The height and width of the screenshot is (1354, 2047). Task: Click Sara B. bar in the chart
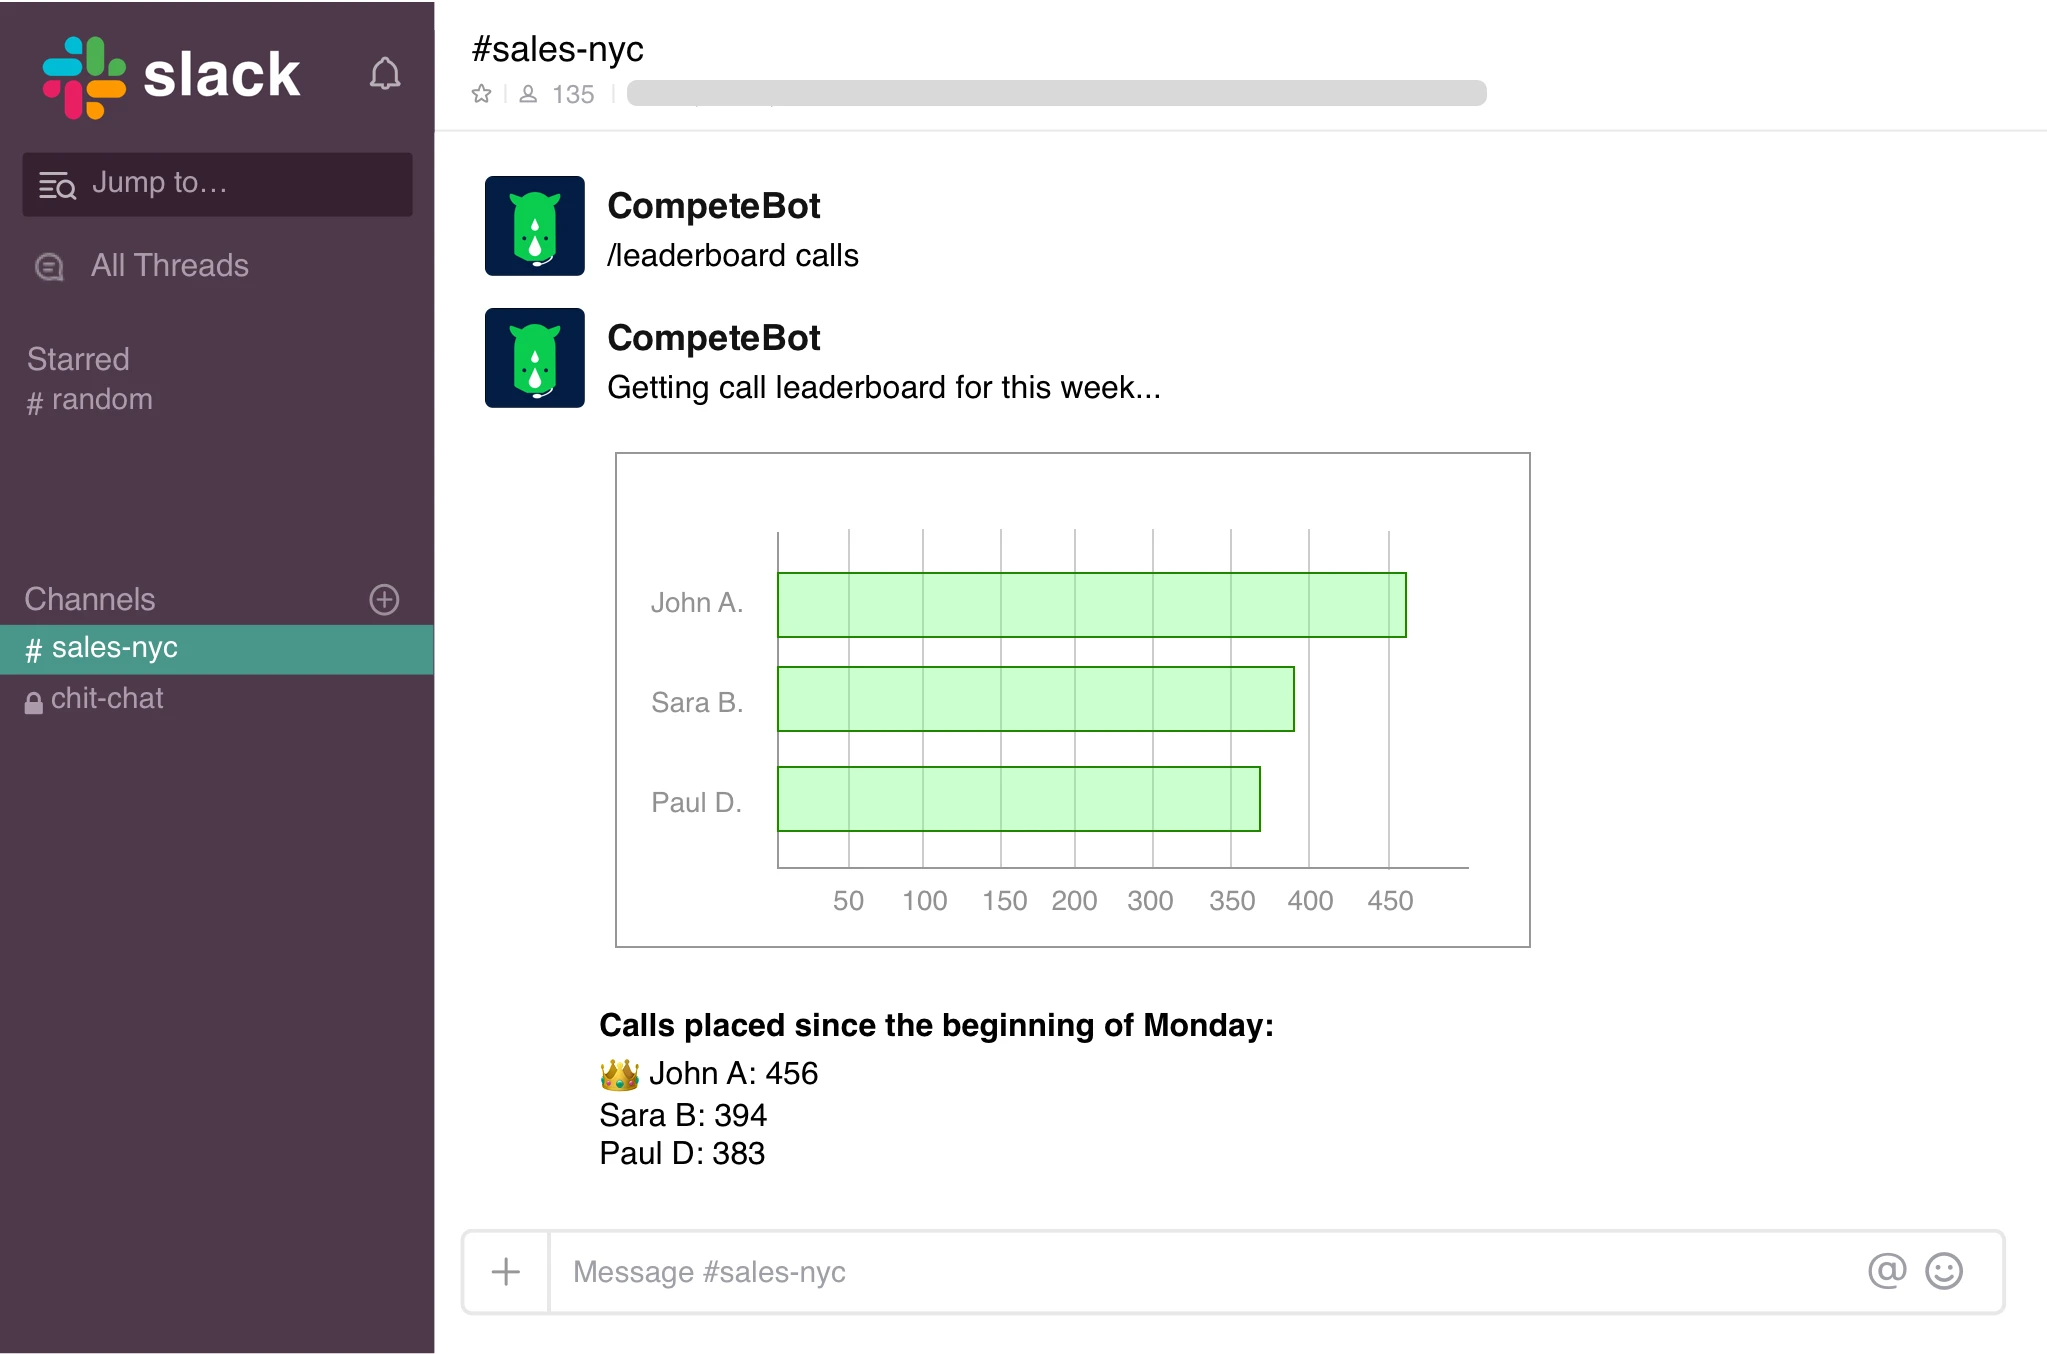[1036, 699]
